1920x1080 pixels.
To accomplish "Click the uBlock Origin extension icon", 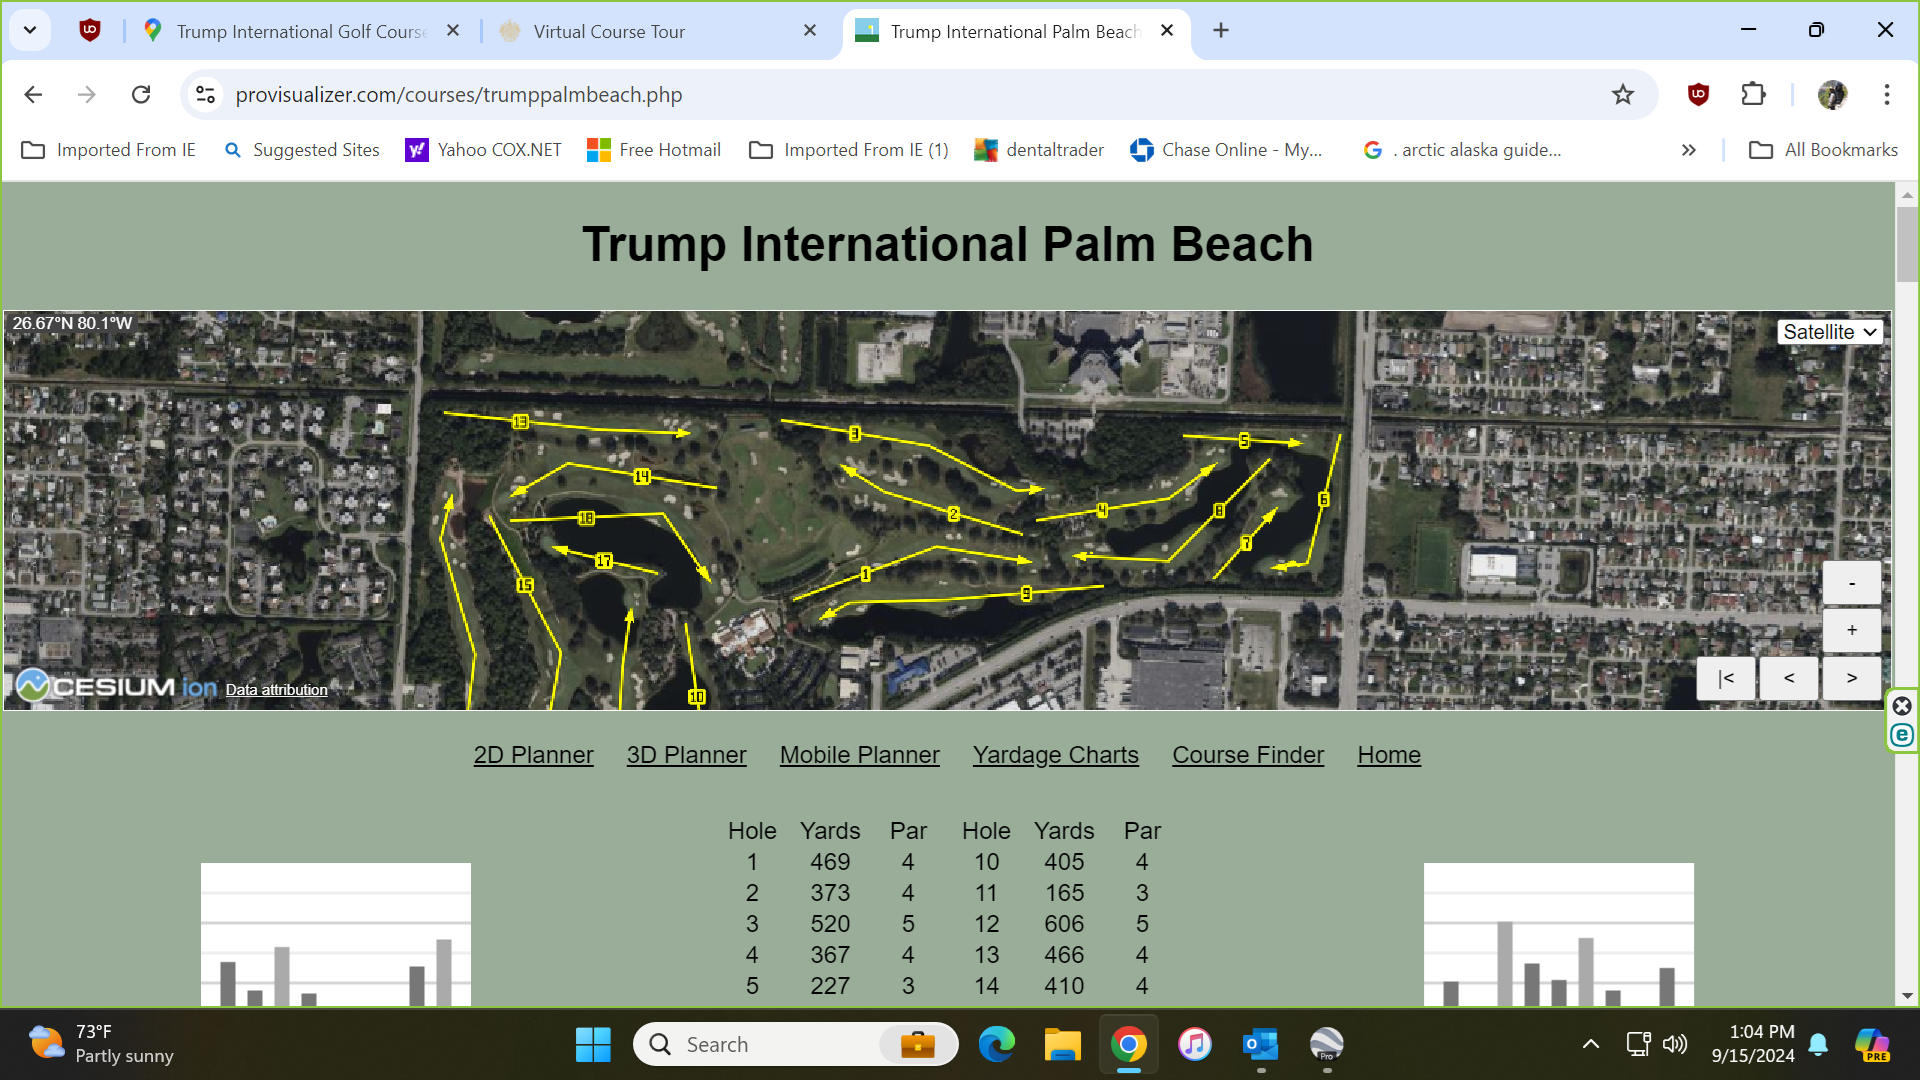I will (x=1698, y=94).
